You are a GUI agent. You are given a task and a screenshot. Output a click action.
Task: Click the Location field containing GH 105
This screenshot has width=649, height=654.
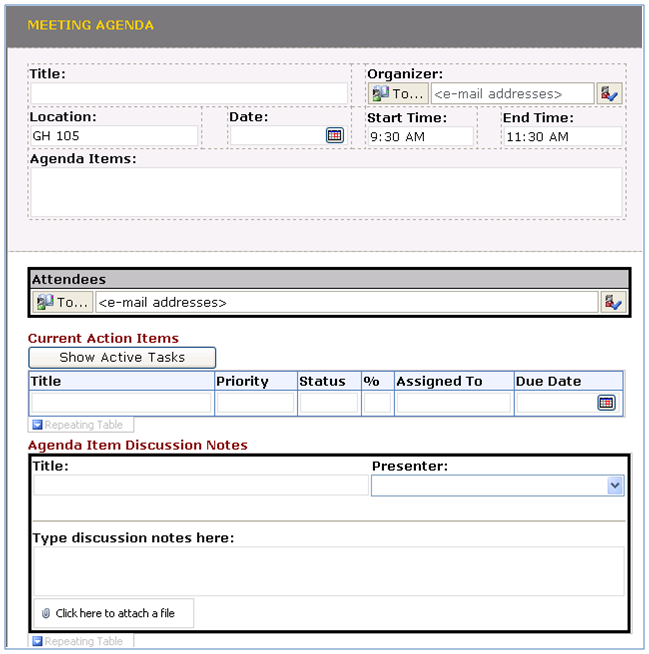click(x=114, y=136)
